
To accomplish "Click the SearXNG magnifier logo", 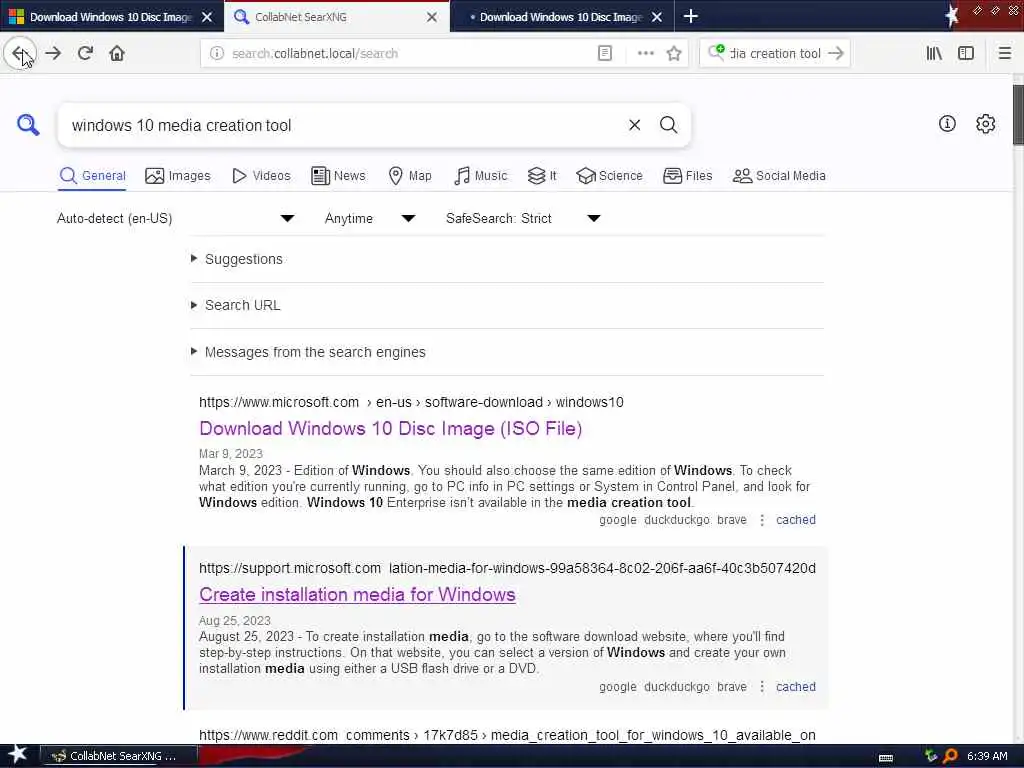I will (28, 125).
